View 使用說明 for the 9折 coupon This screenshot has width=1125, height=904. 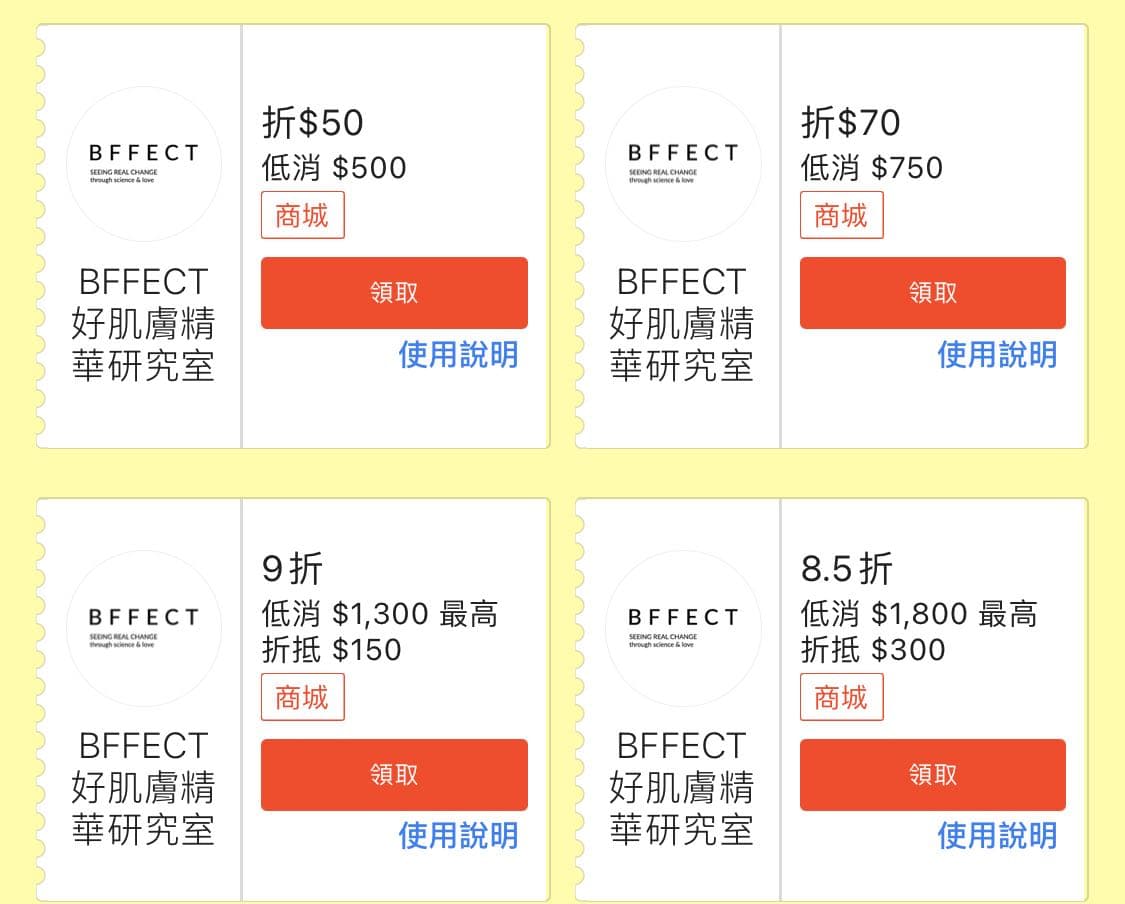pyautogui.click(x=458, y=835)
